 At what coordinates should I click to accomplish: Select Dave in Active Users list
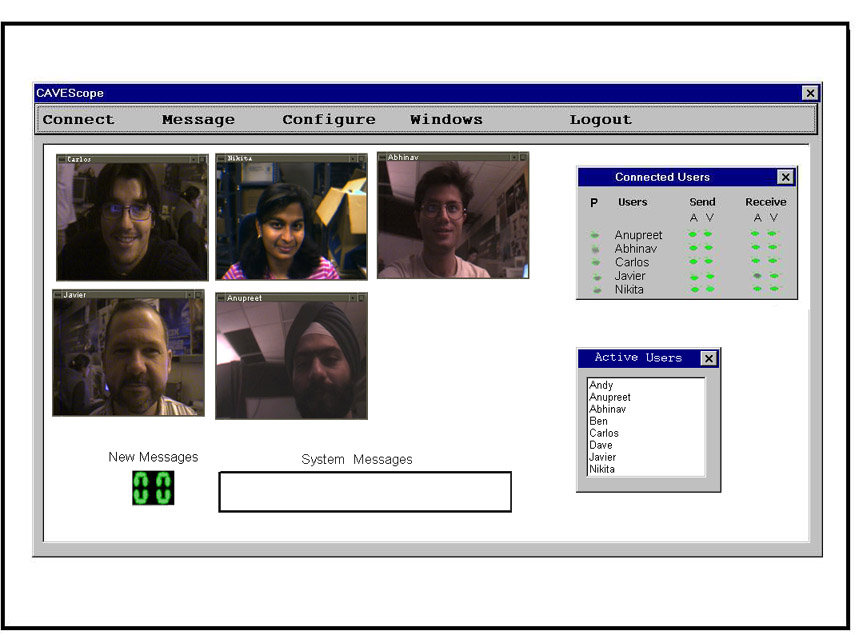click(601, 445)
